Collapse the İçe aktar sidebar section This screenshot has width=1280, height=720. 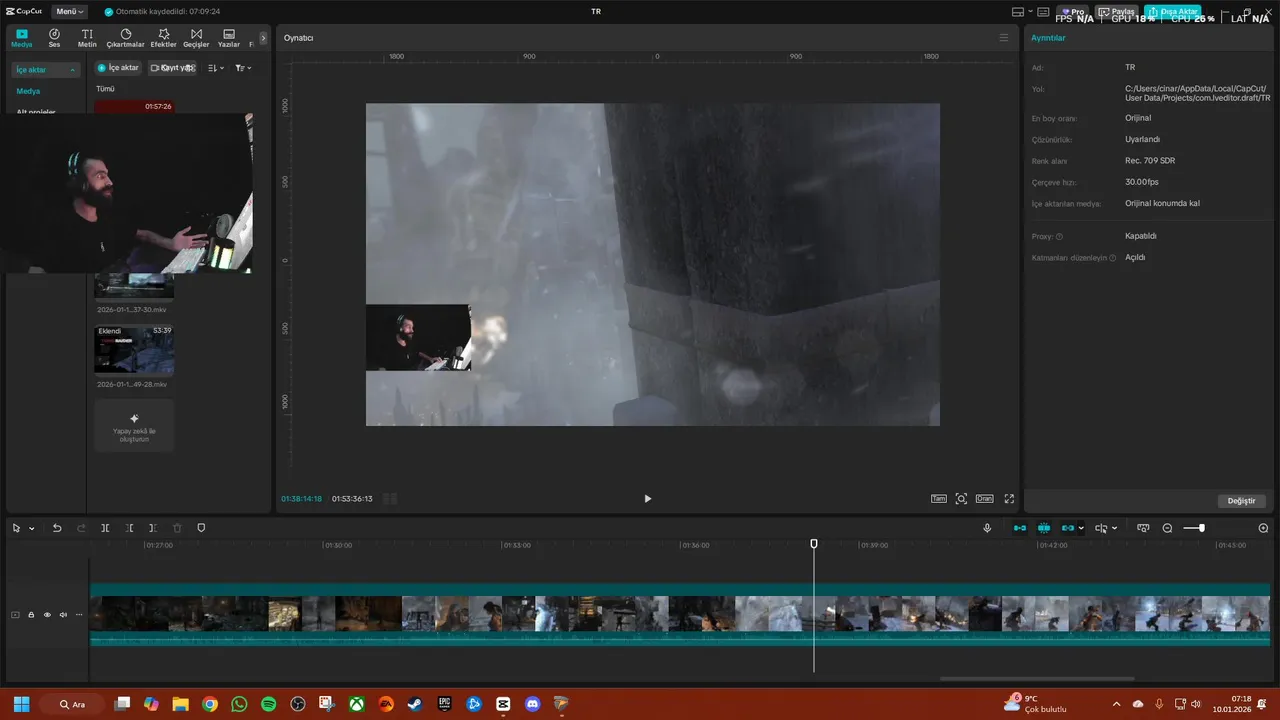(44, 70)
